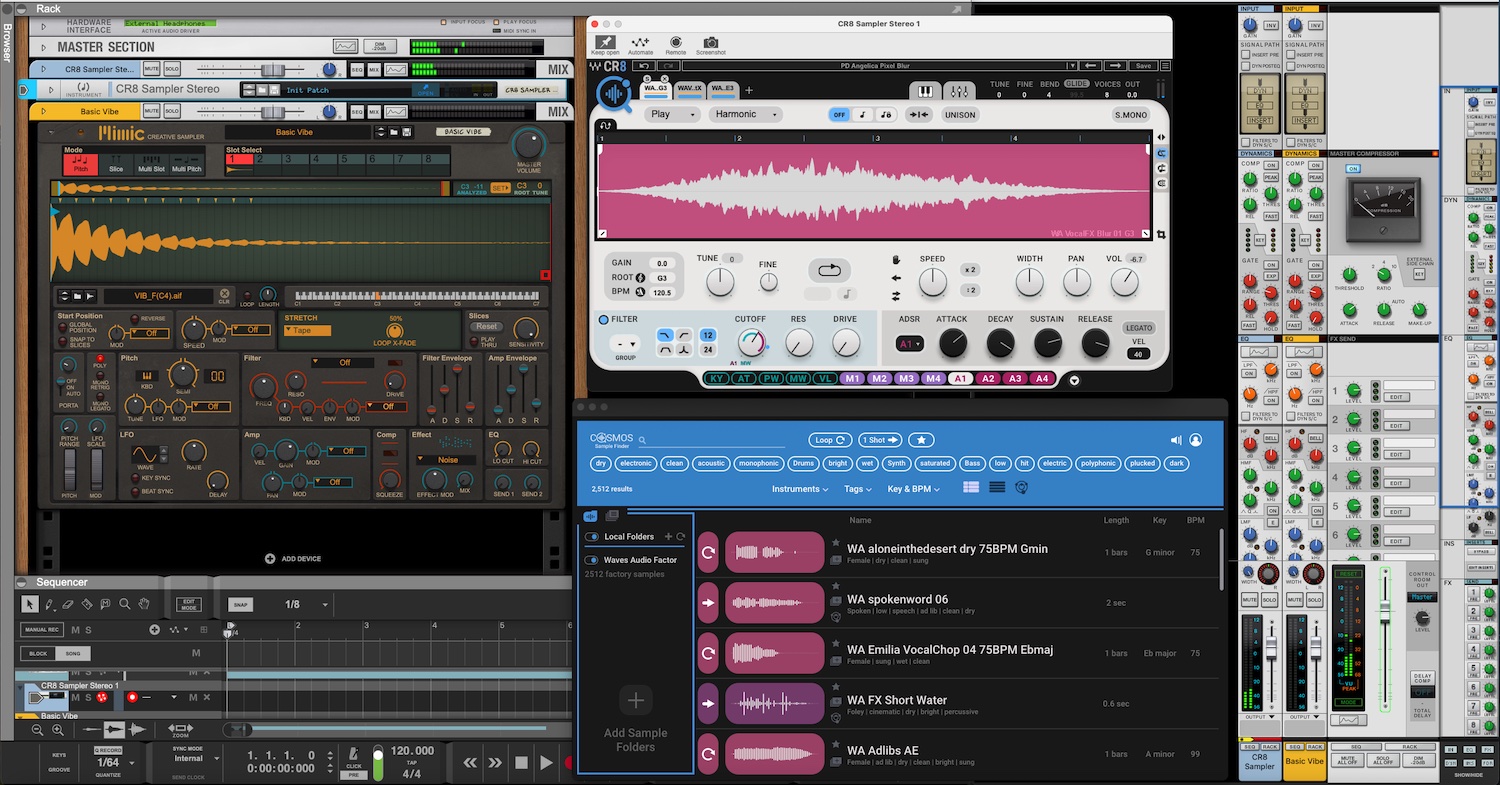Viewport: 1500px width, 785px height.
Task: Click the SPEED knob in CR8
Action: coord(933,283)
